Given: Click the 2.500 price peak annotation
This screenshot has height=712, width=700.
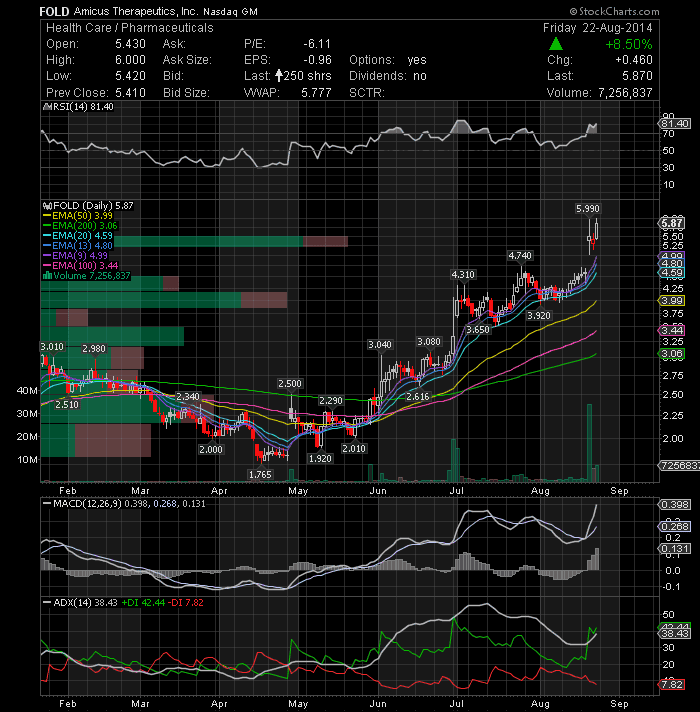Looking at the screenshot, I should 290,383.
